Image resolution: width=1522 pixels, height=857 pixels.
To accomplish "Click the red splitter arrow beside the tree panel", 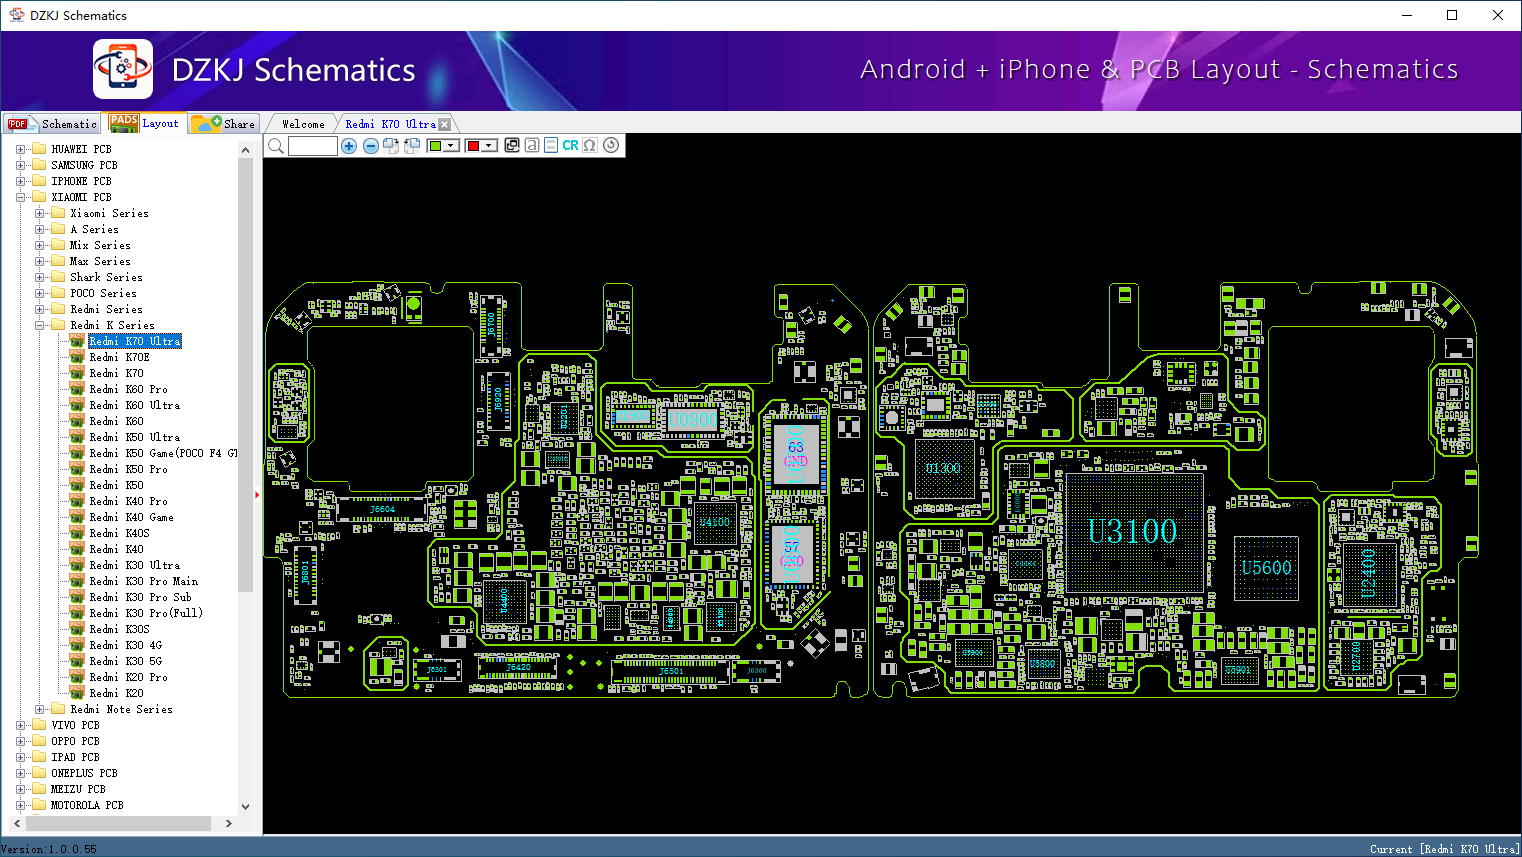I will [x=257, y=494].
